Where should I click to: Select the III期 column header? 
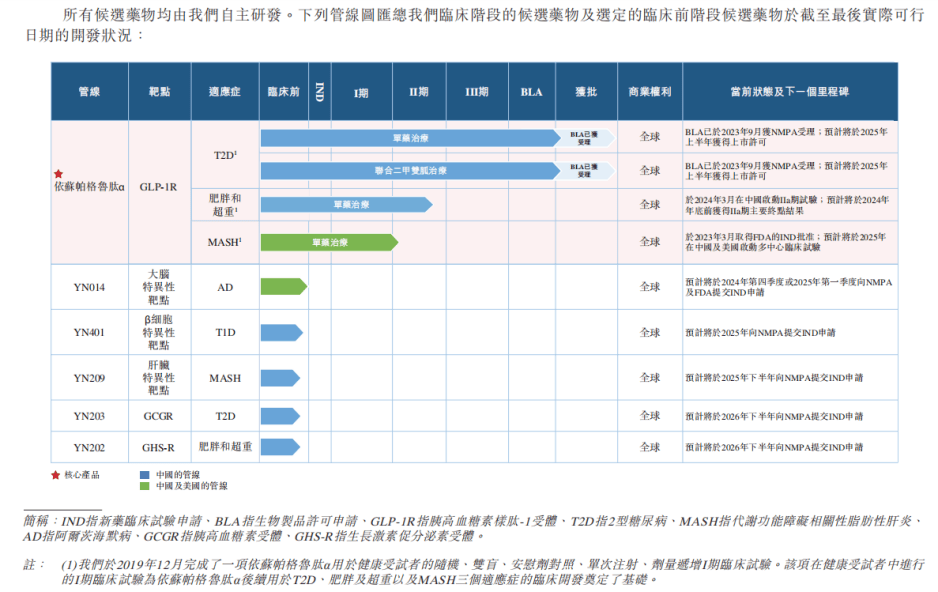(477, 91)
